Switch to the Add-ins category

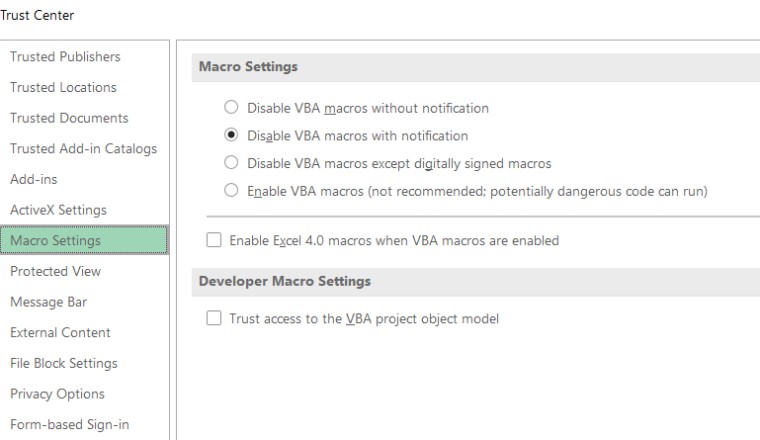click(x=34, y=179)
